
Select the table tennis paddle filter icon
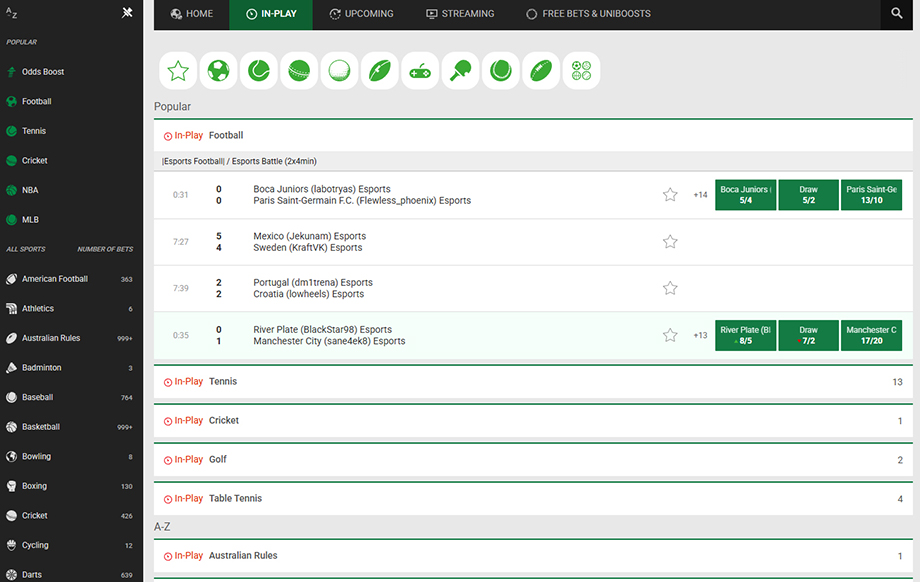pos(461,71)
